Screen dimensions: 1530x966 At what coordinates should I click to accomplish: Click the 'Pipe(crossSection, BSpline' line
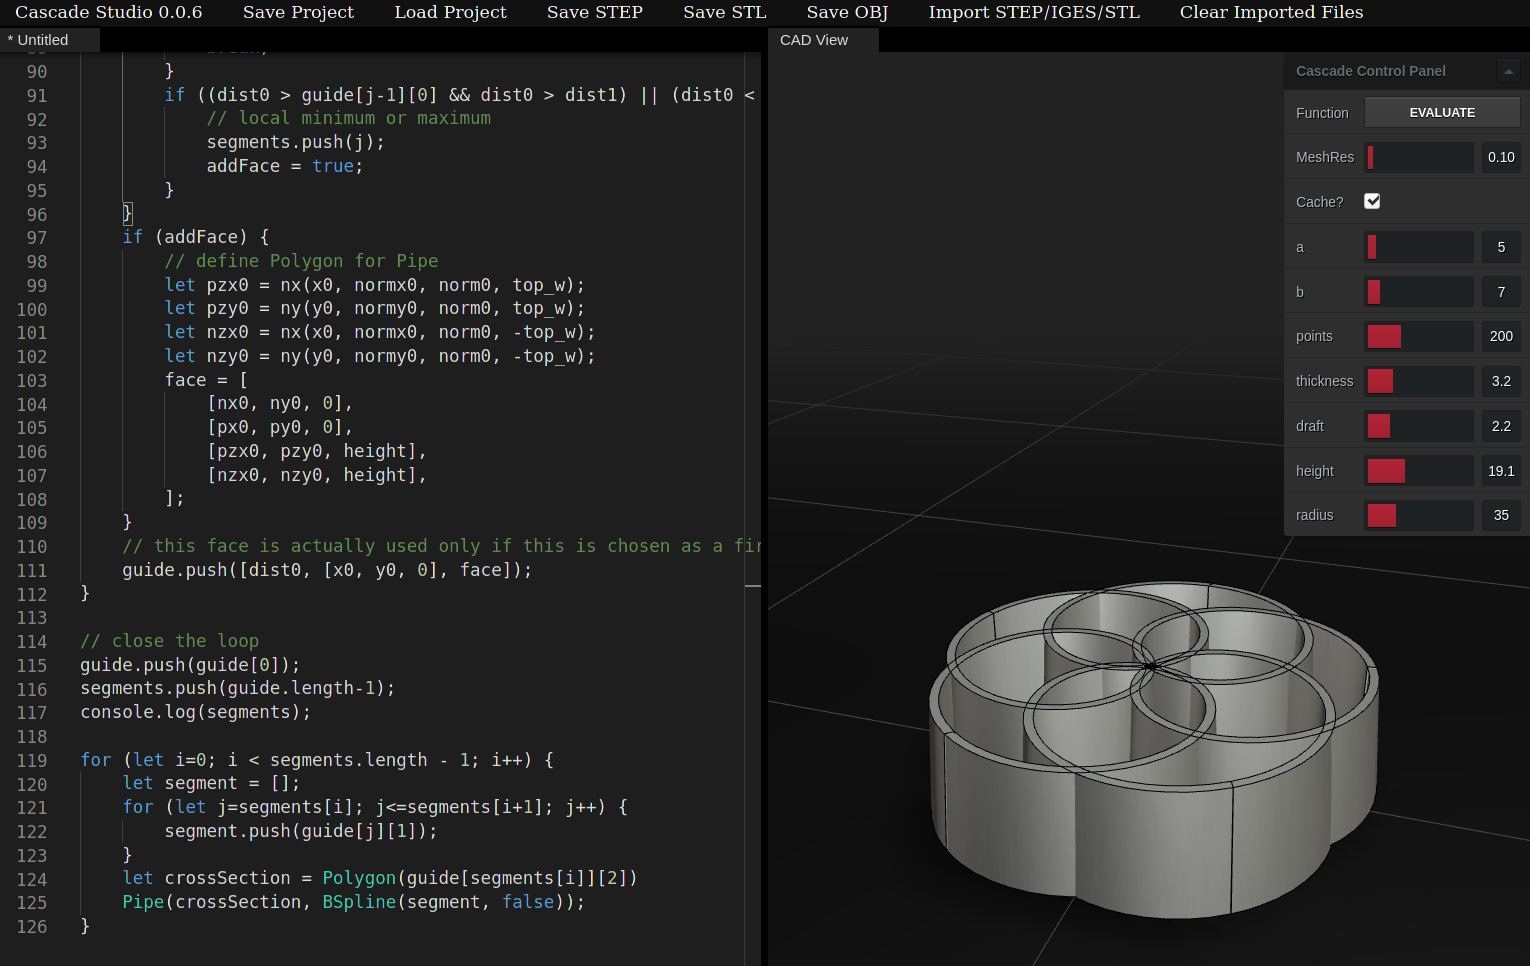[354, 902]
